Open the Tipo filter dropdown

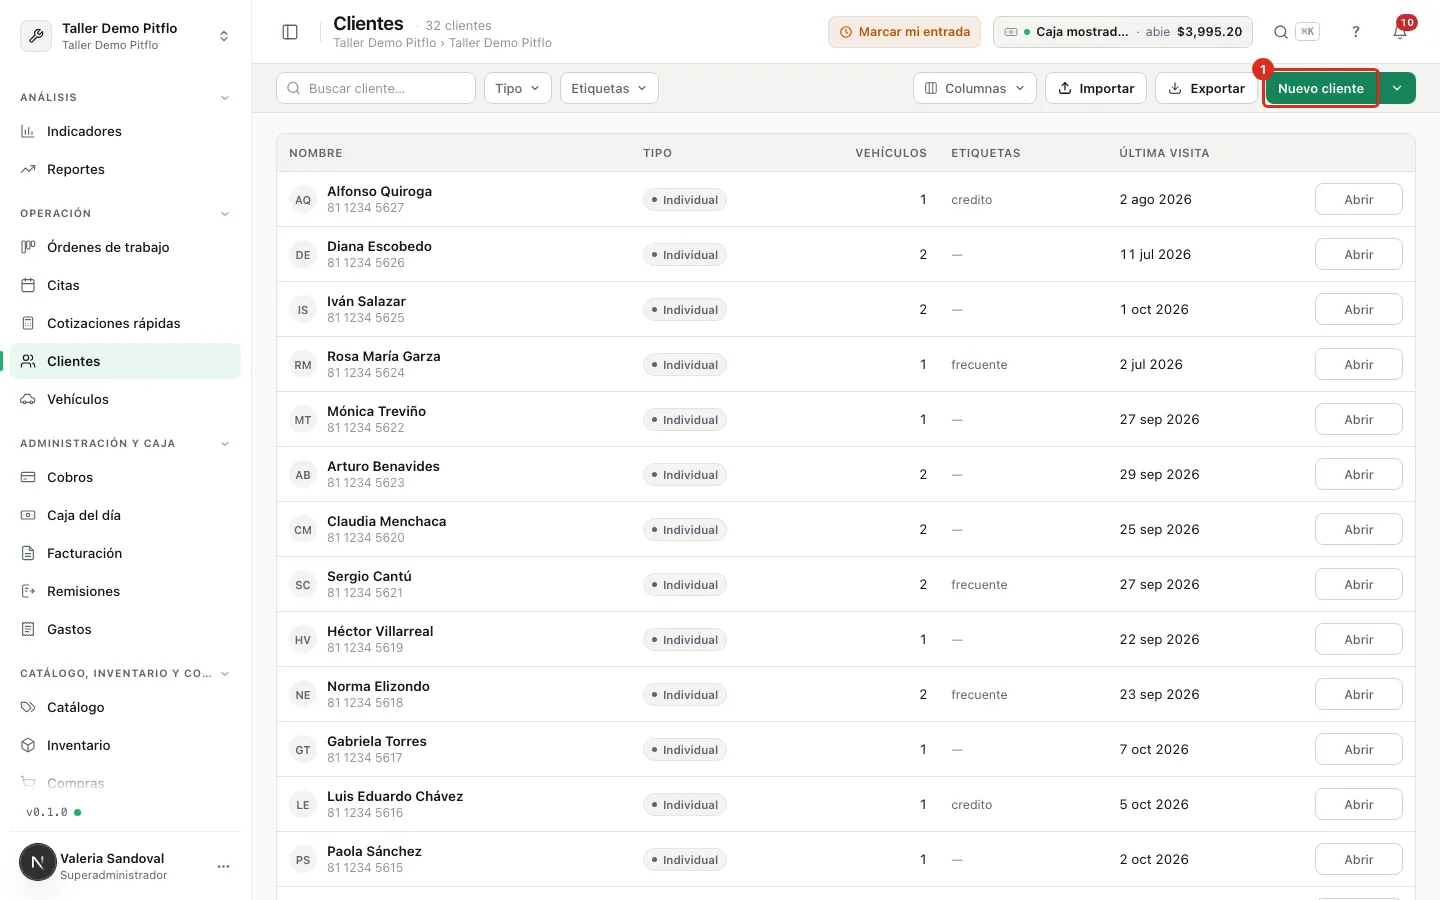click(x=518, y=88)
